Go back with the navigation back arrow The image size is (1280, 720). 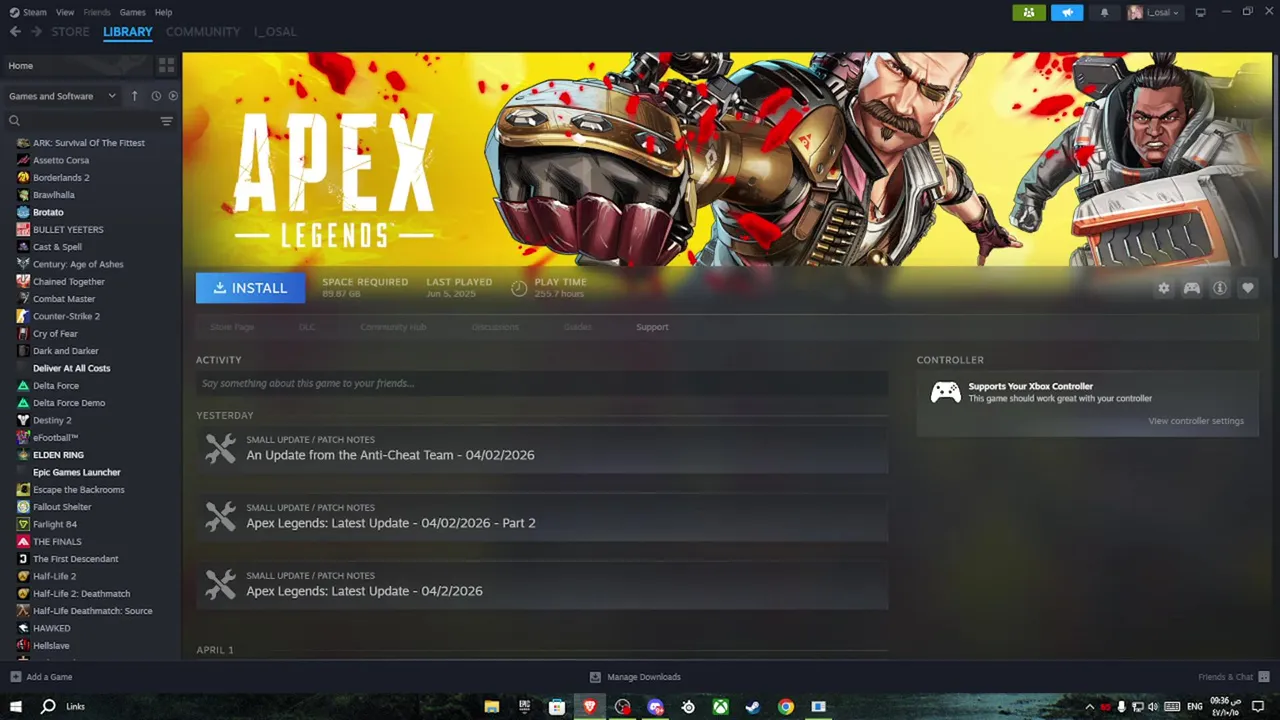(x=15, y=32)
